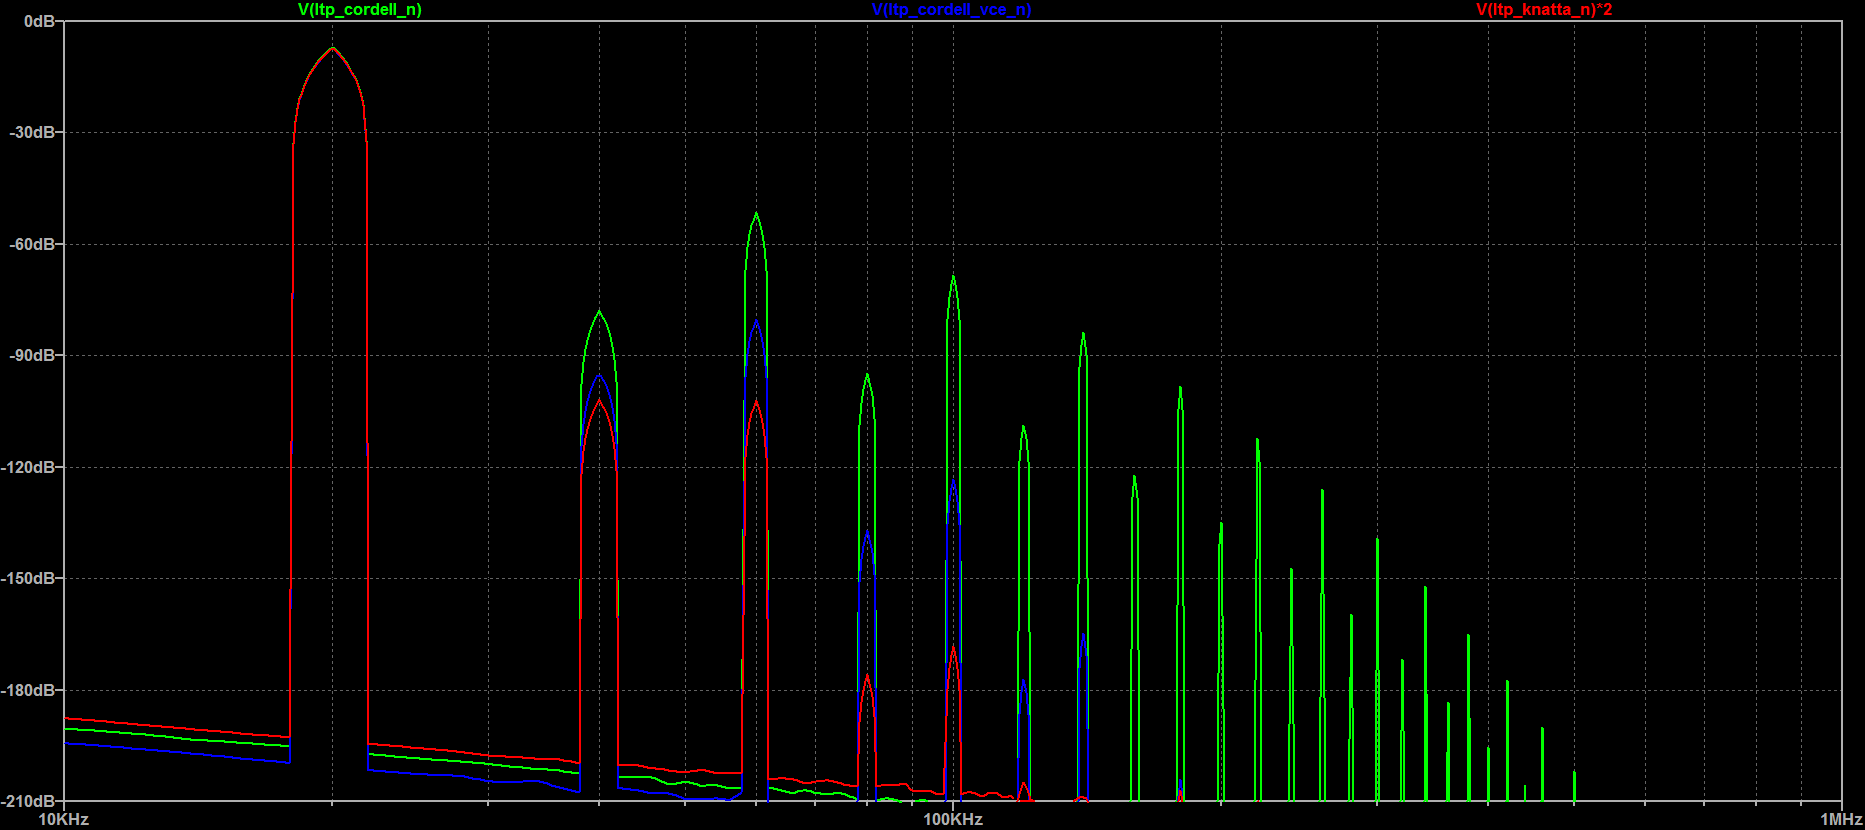Click the -90dB axis label
The width and height of the screenshot is (1865, 830).
click(32, 355)
